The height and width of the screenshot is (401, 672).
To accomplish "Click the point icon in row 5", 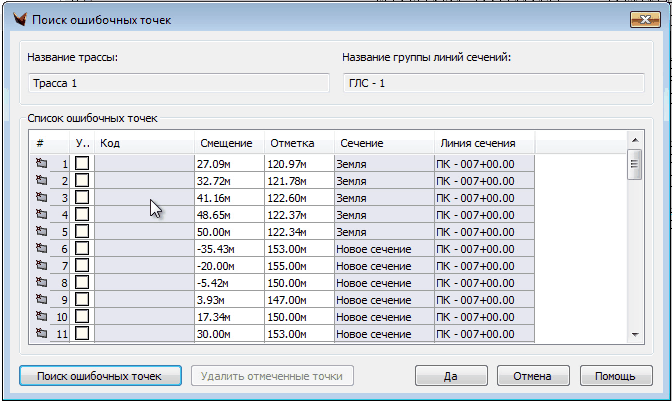I will [42, 231].
